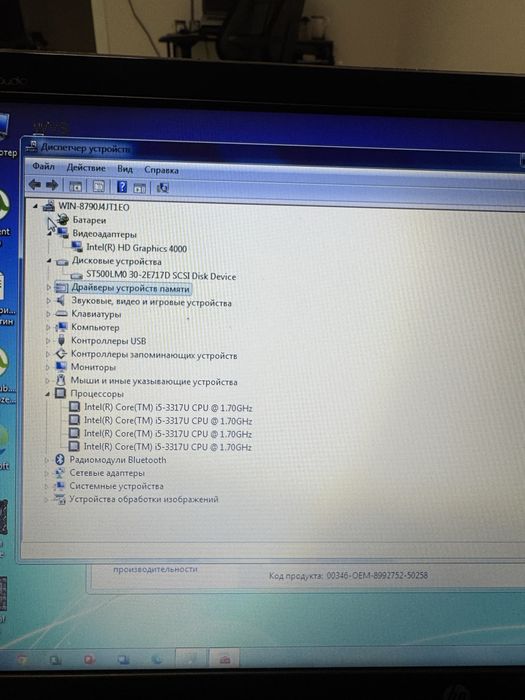The width and height of the screenshot is (525, 700).
Task: Click the speaker icon beside Звуковые, видео и игровые устройства
Action: coord(61,301)
